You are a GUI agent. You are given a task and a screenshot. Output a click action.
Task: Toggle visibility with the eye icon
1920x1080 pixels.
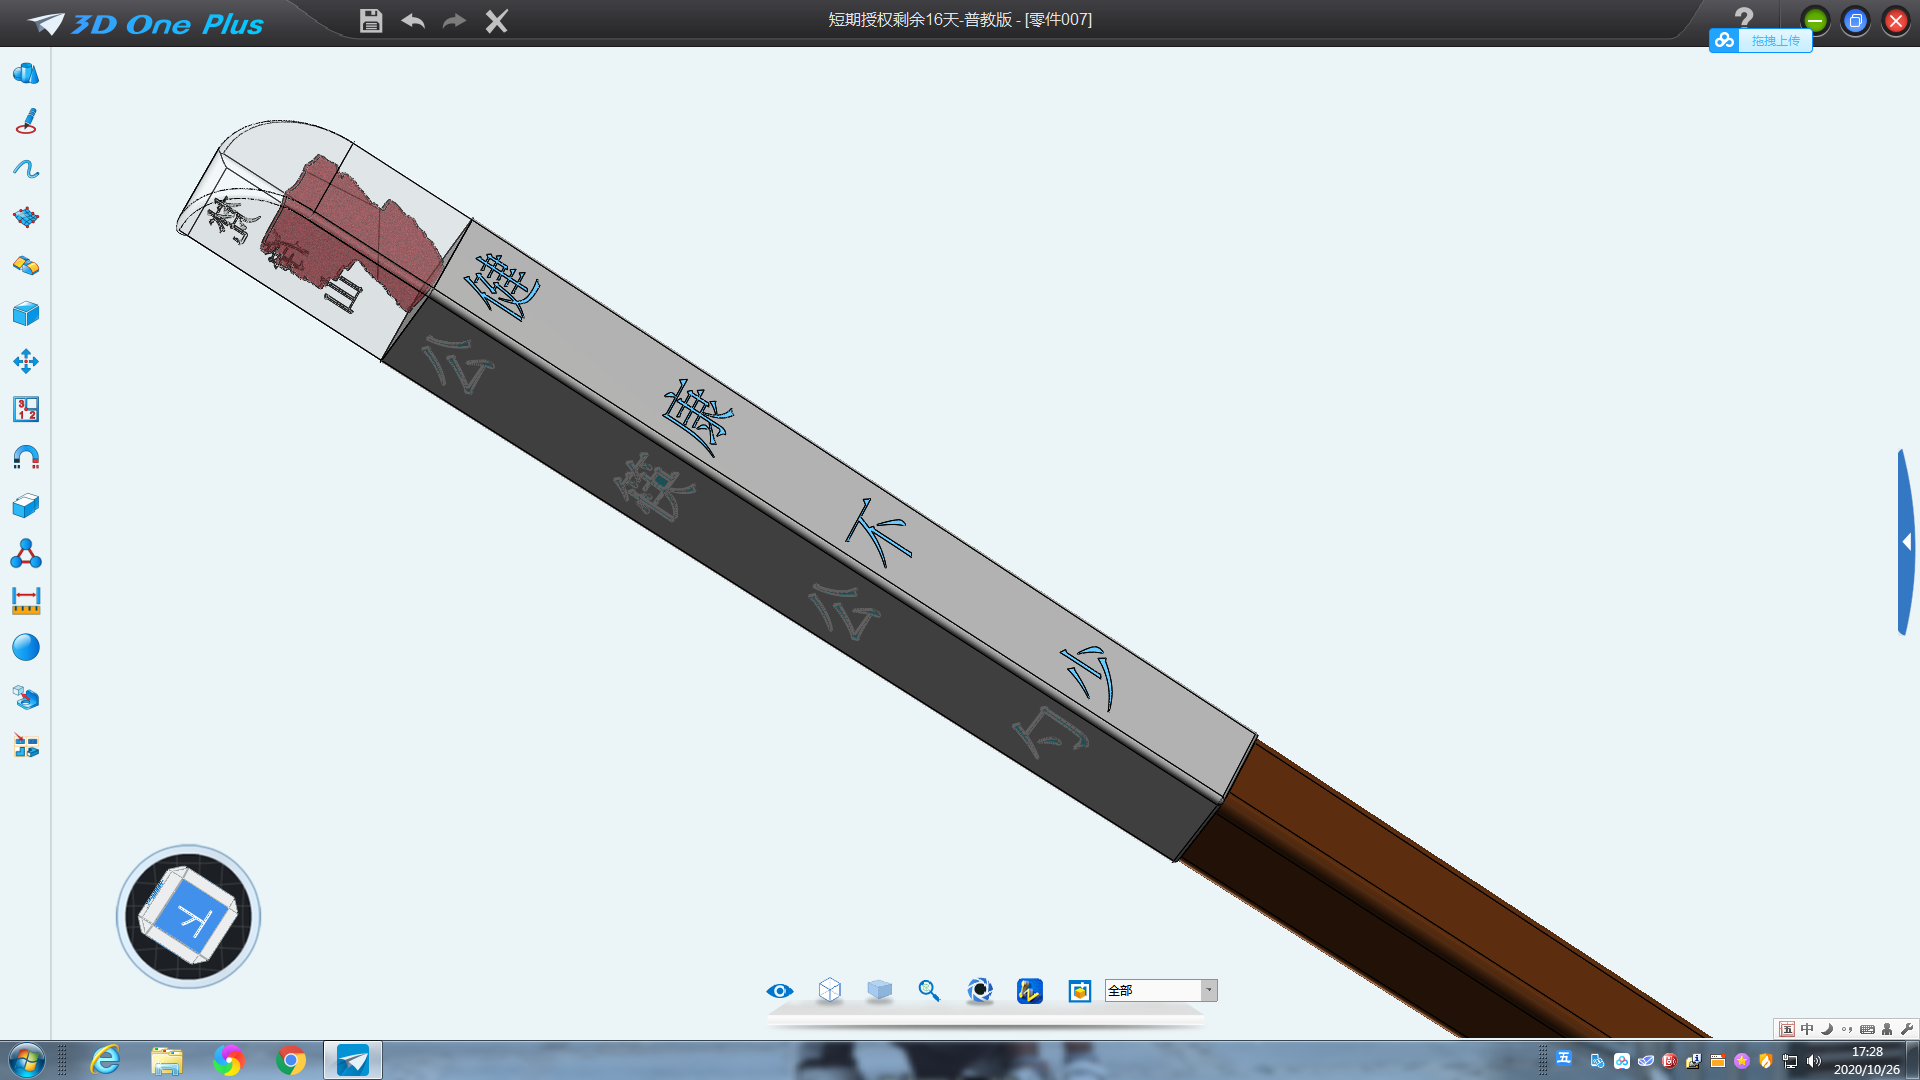click(779, 991)
